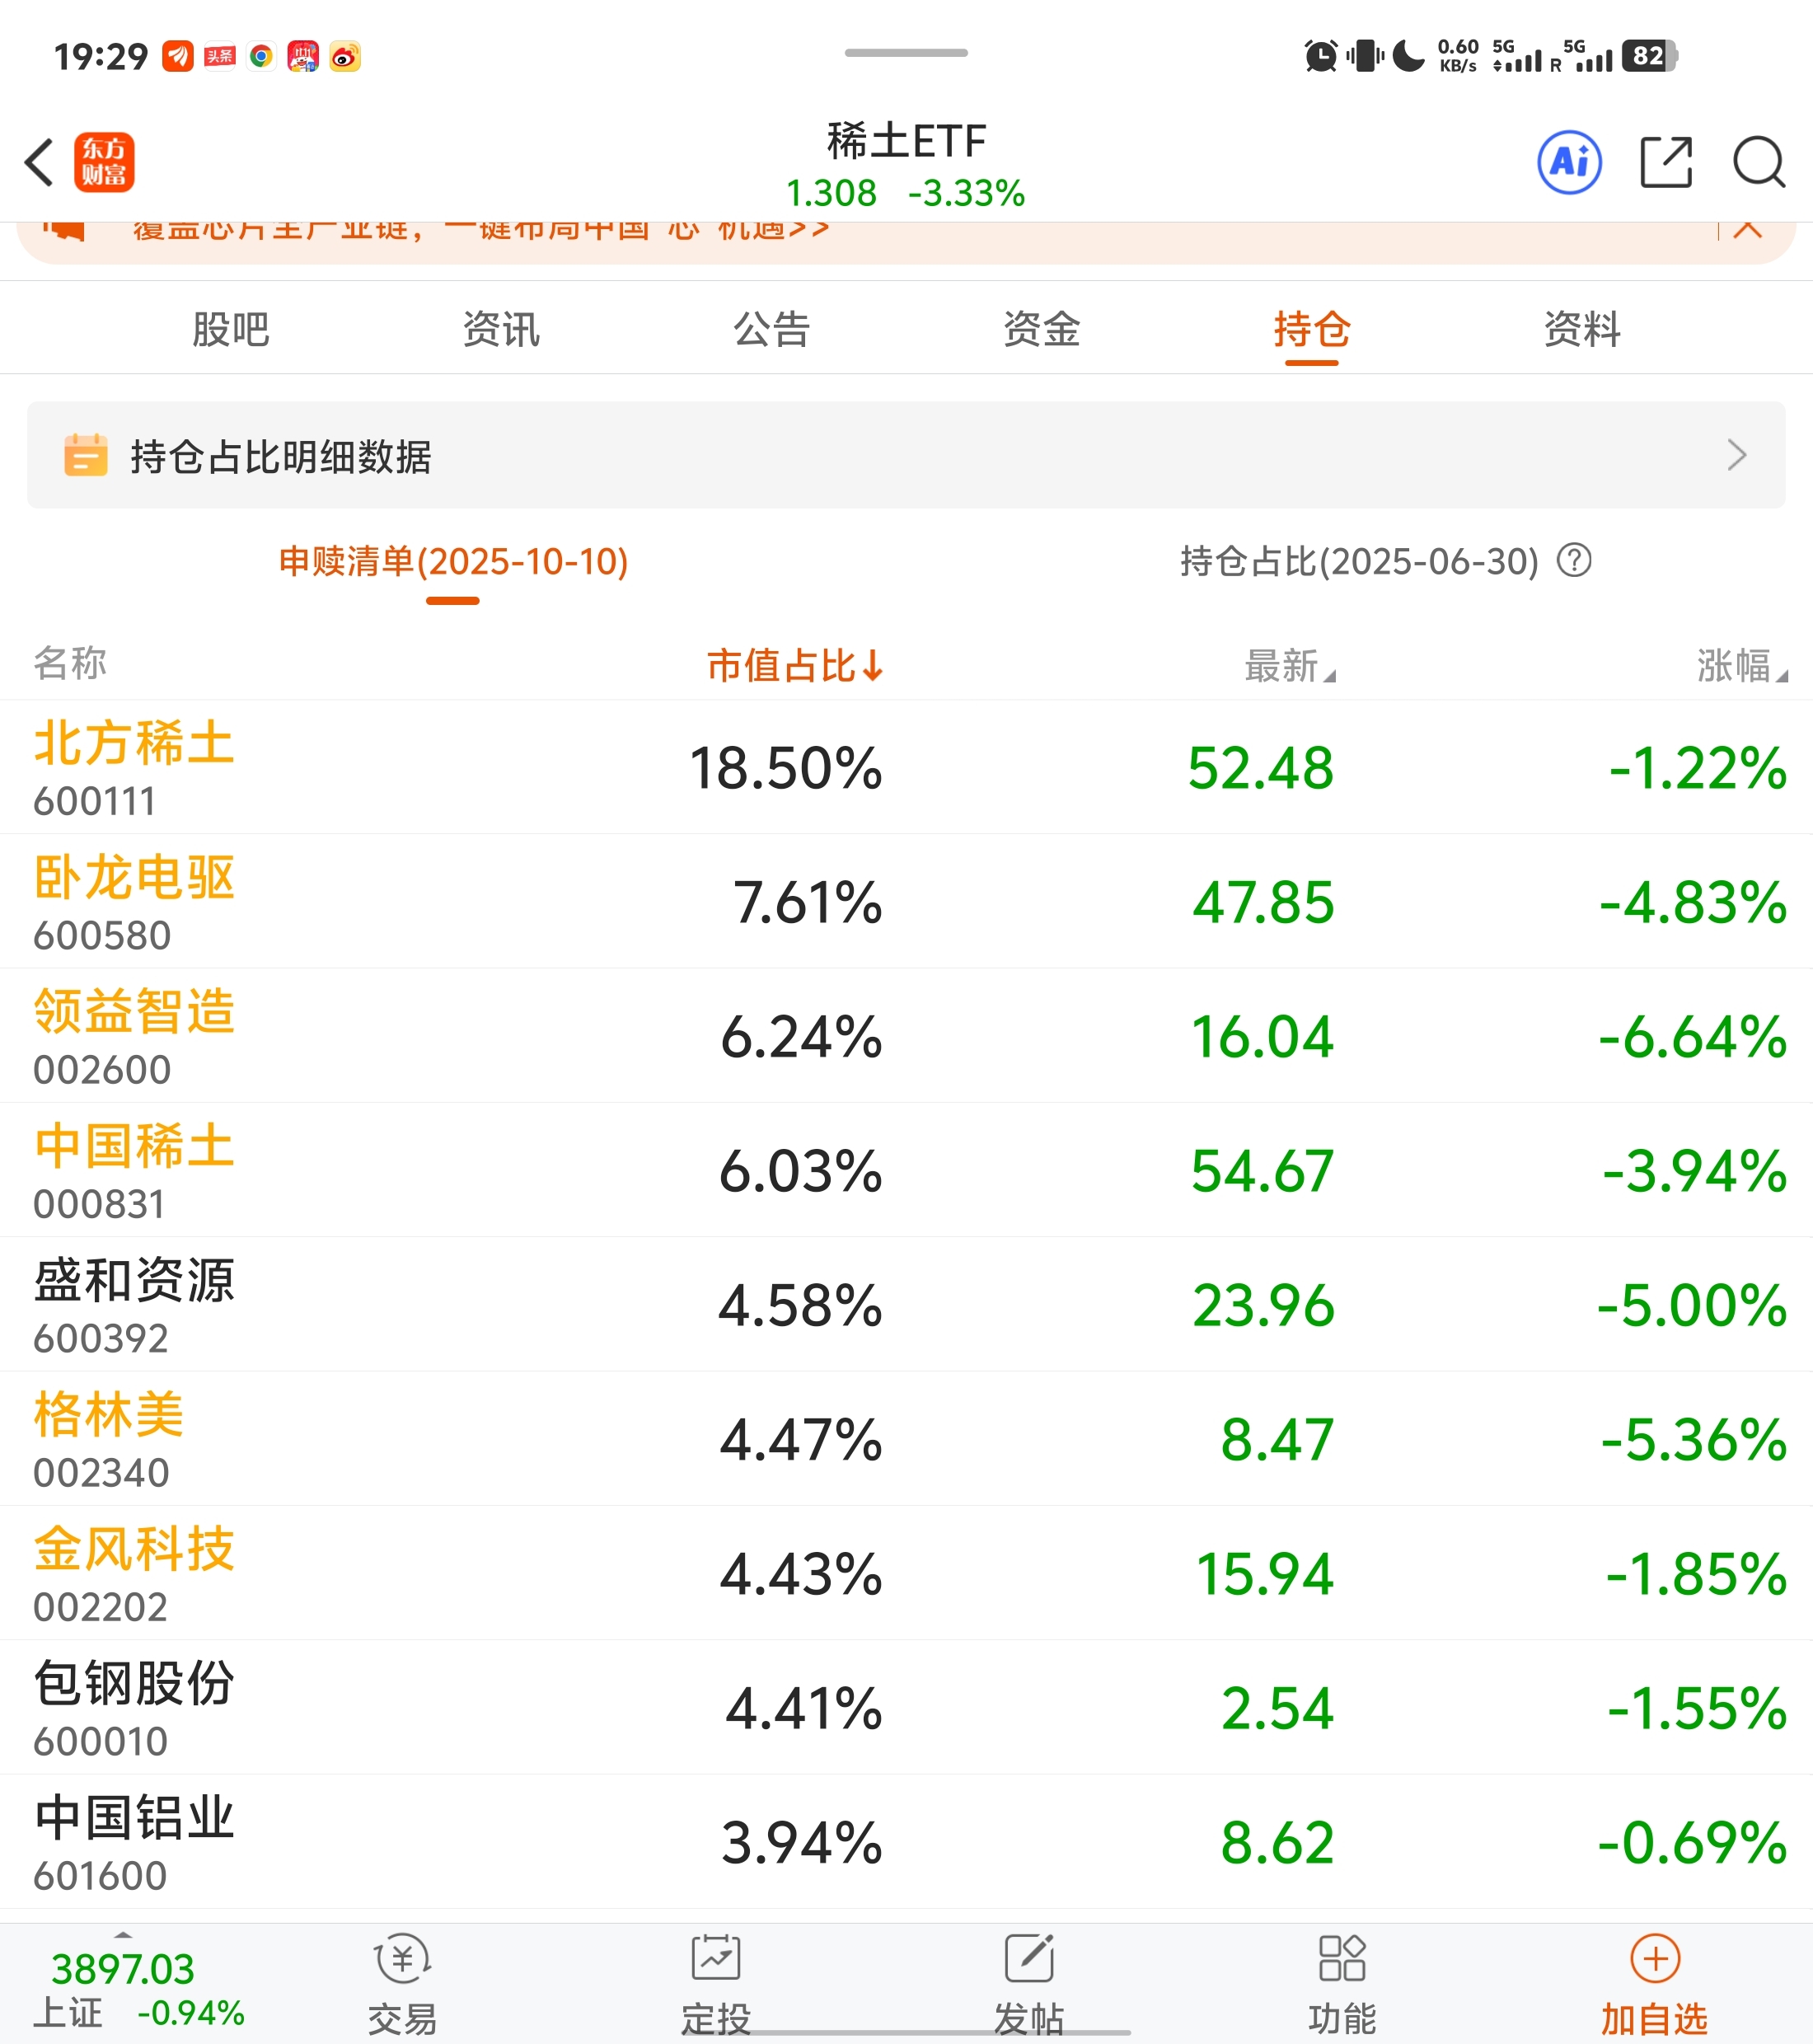Switch to the 资金 tab
This screenshot has width=1813, height=2044.
[1041, 329]
